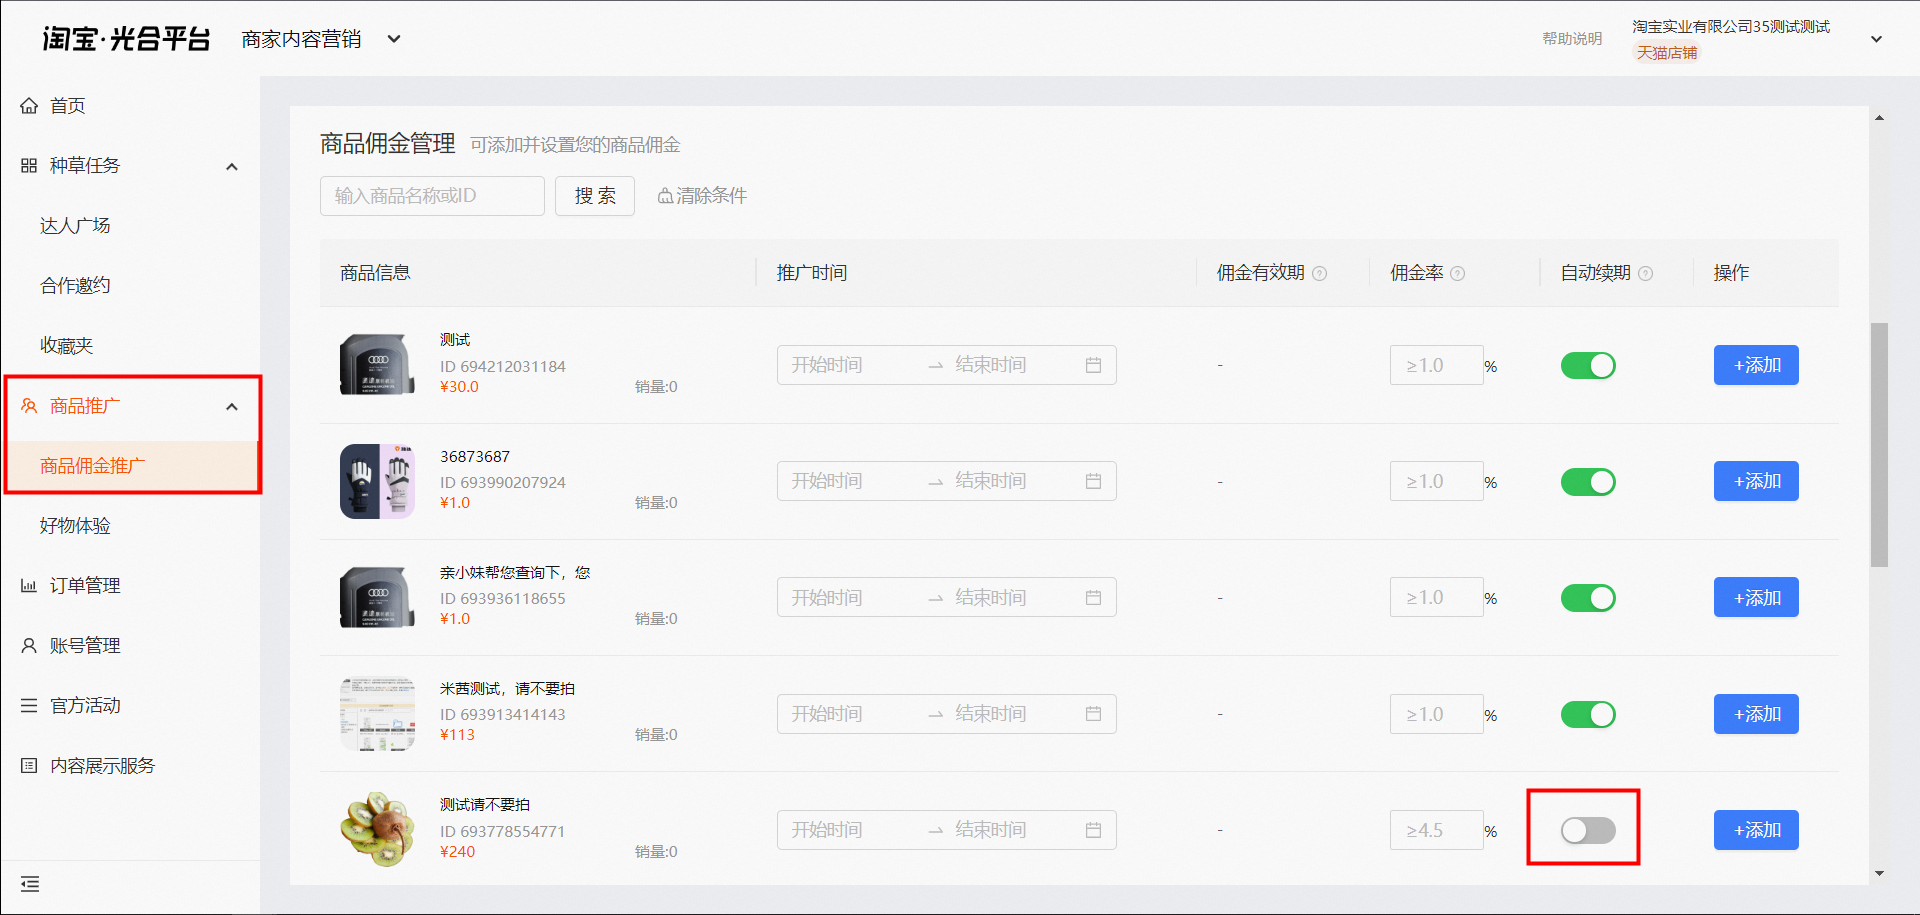Click the scroll-down arrow of the list
The width and height of the screenshot is (1920, 915).
[x=1879, y=873]
